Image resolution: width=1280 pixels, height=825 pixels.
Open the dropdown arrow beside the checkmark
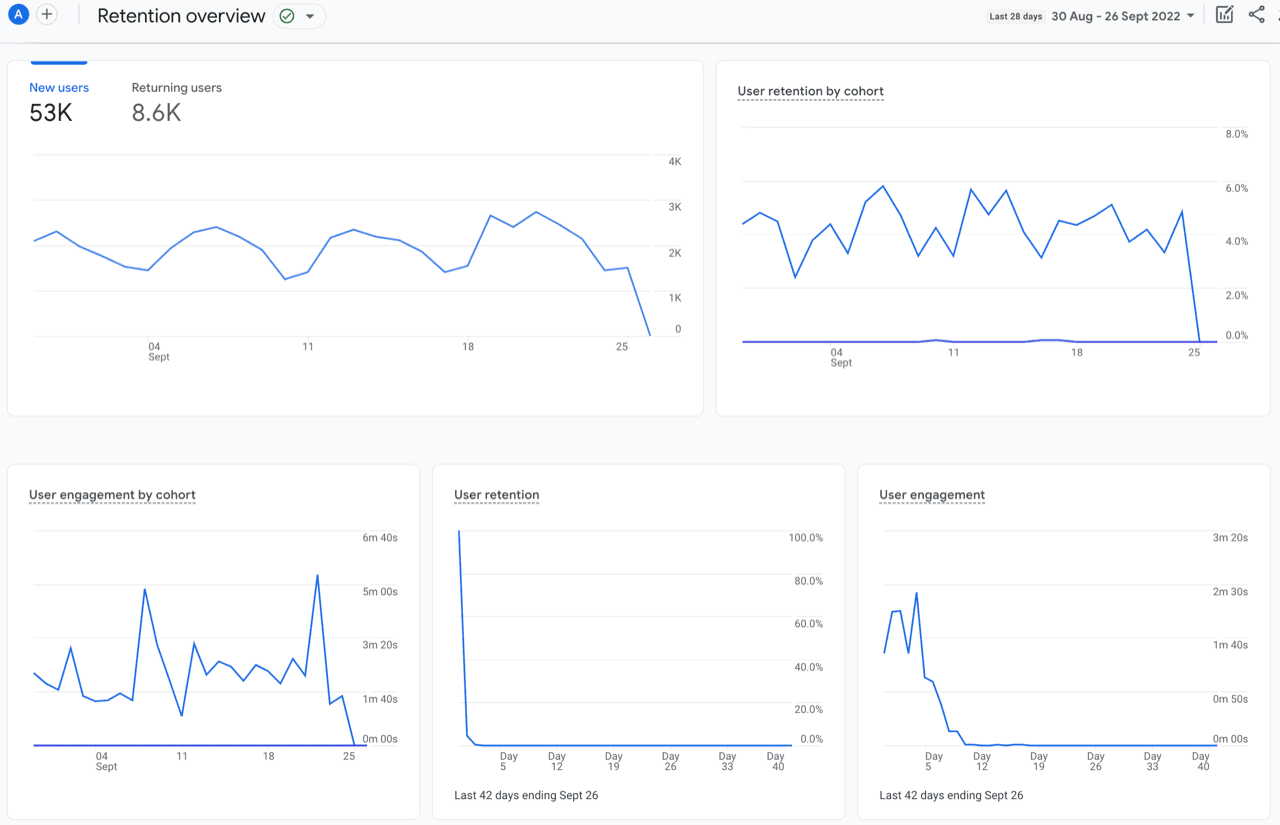coord(310,16)
